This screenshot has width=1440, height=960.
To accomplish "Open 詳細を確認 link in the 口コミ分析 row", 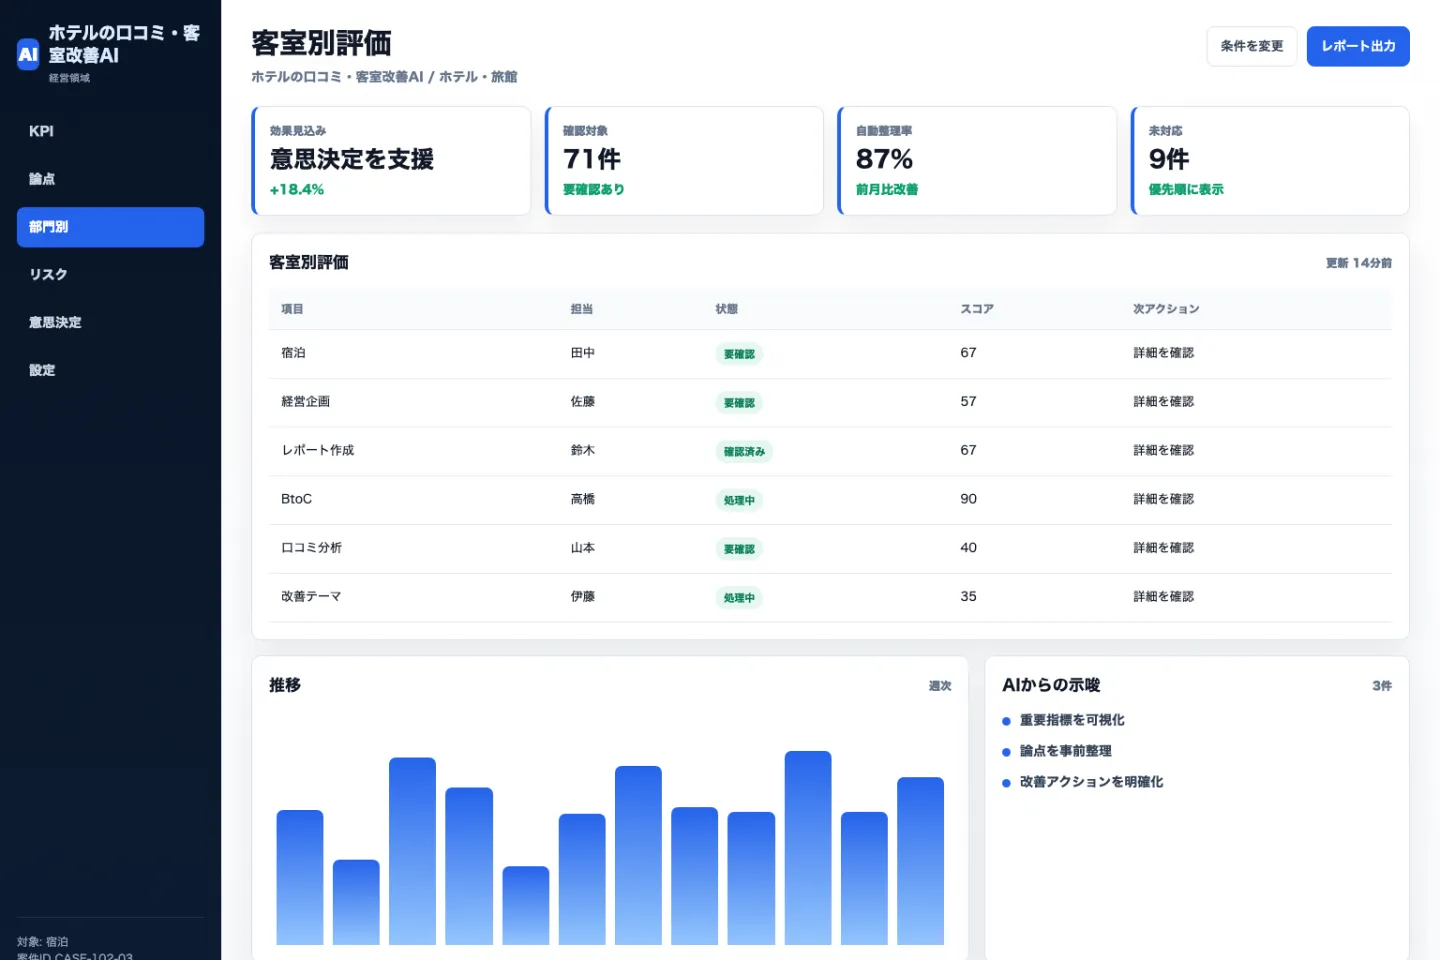I will click(x=1163, y=548).
